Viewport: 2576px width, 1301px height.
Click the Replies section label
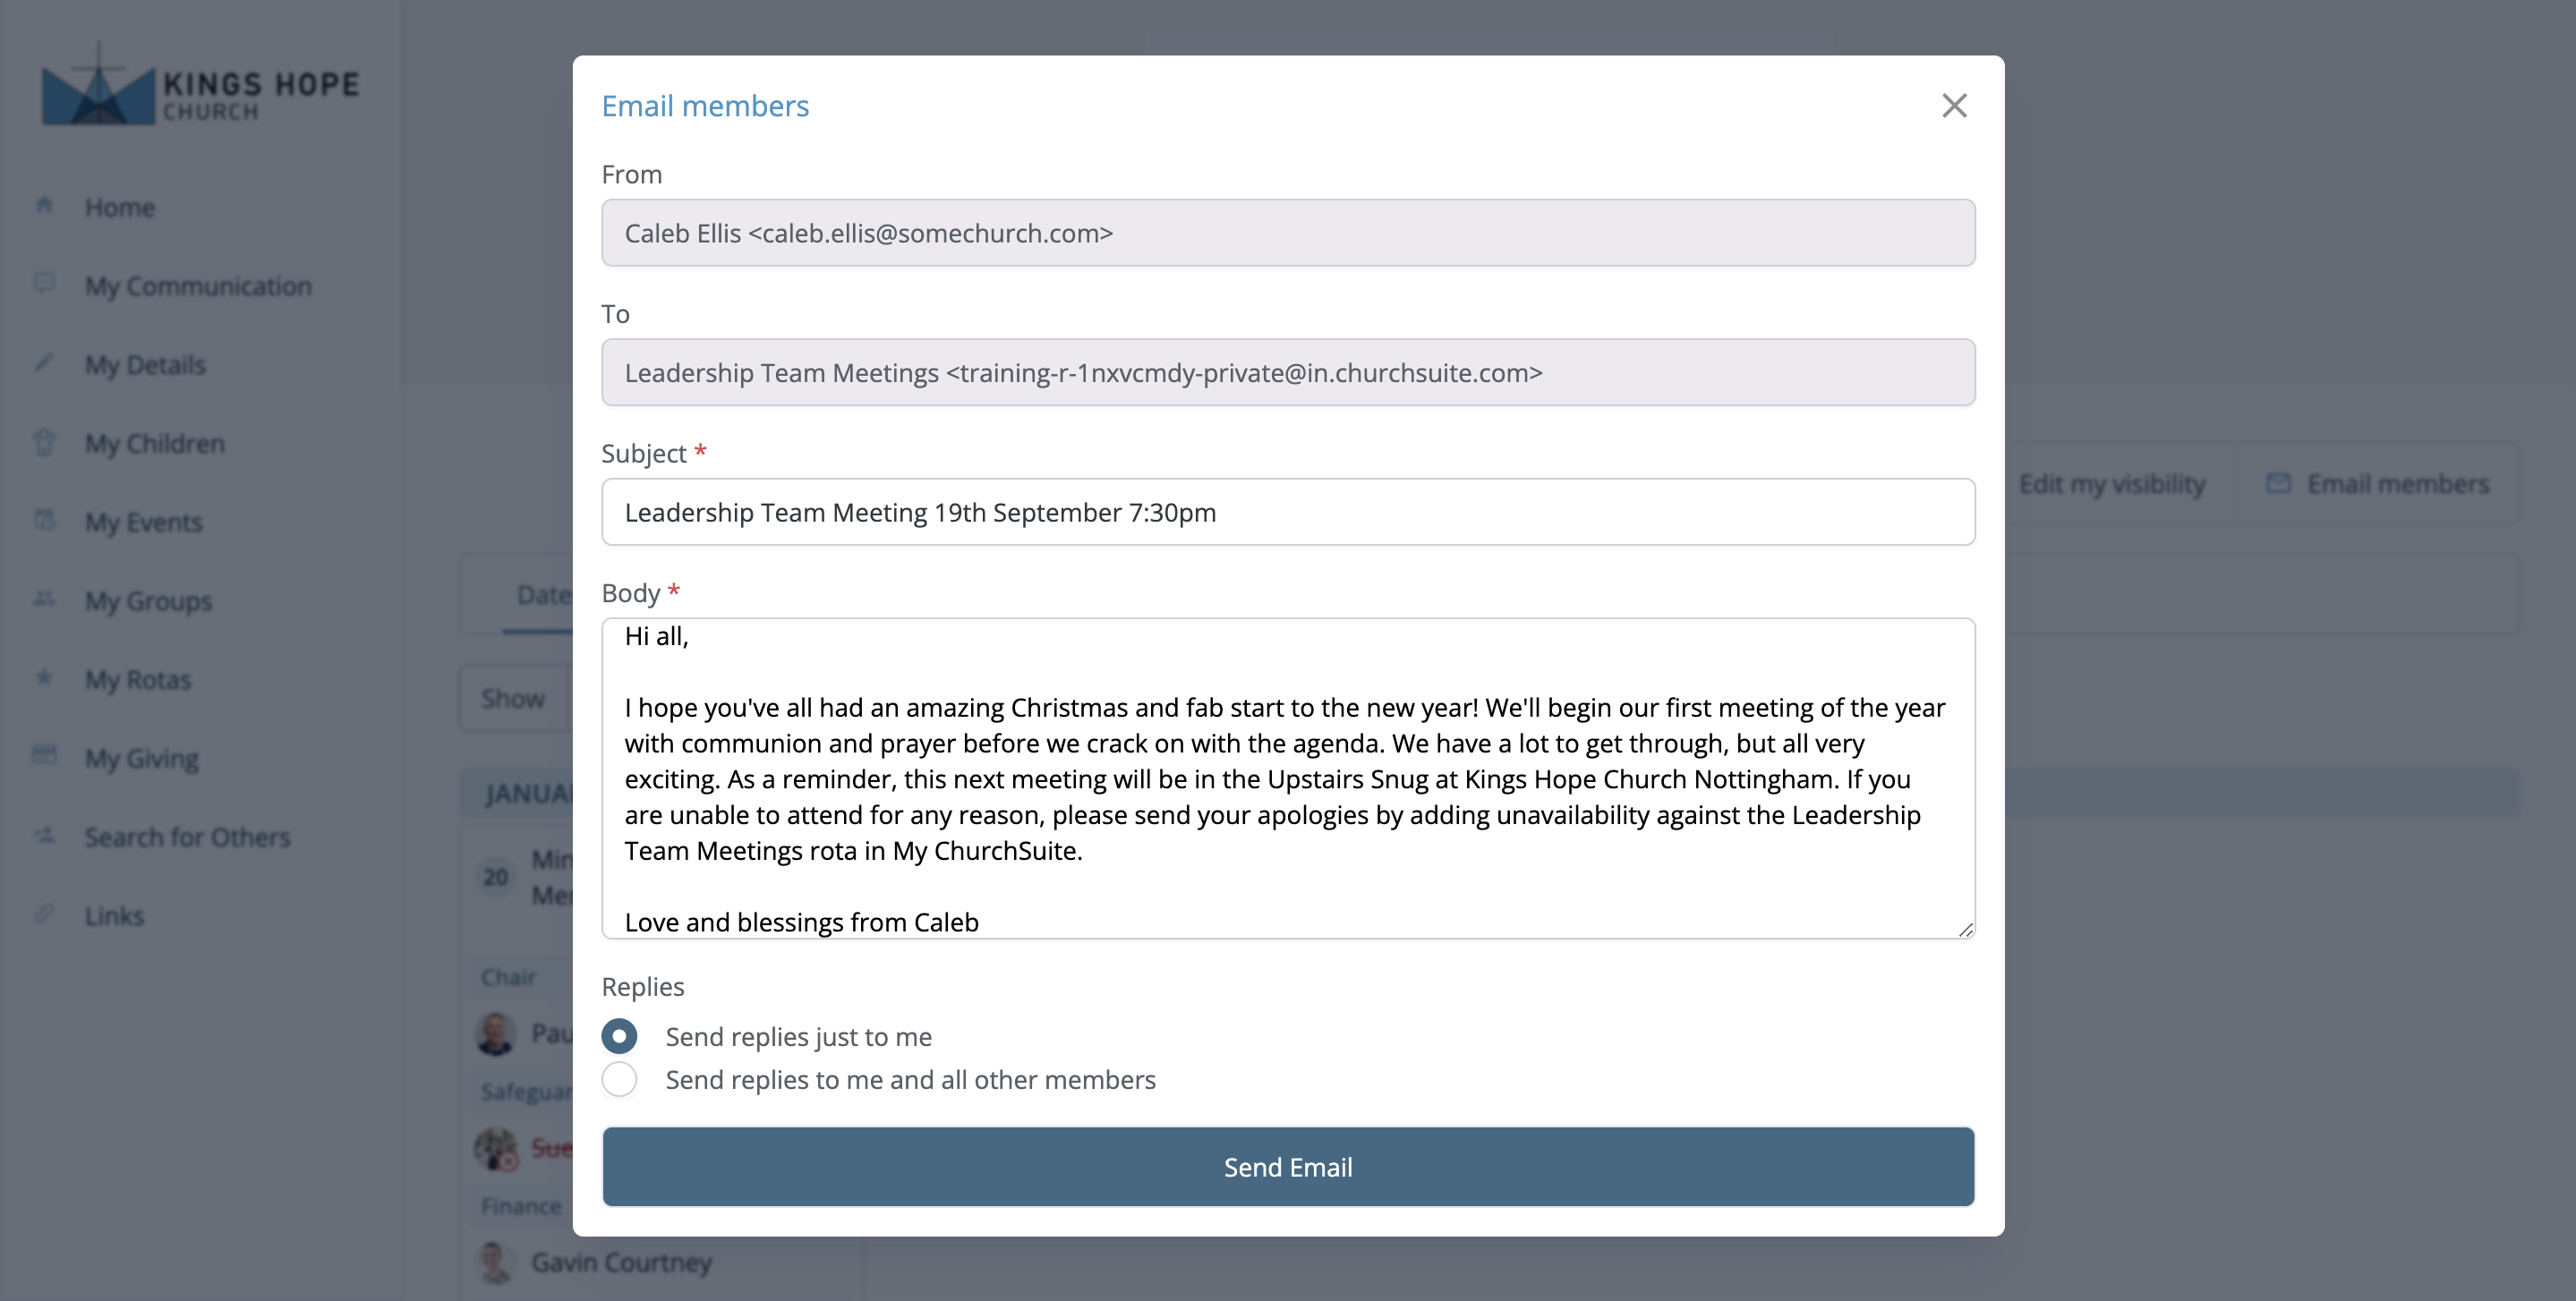[643, 987]
